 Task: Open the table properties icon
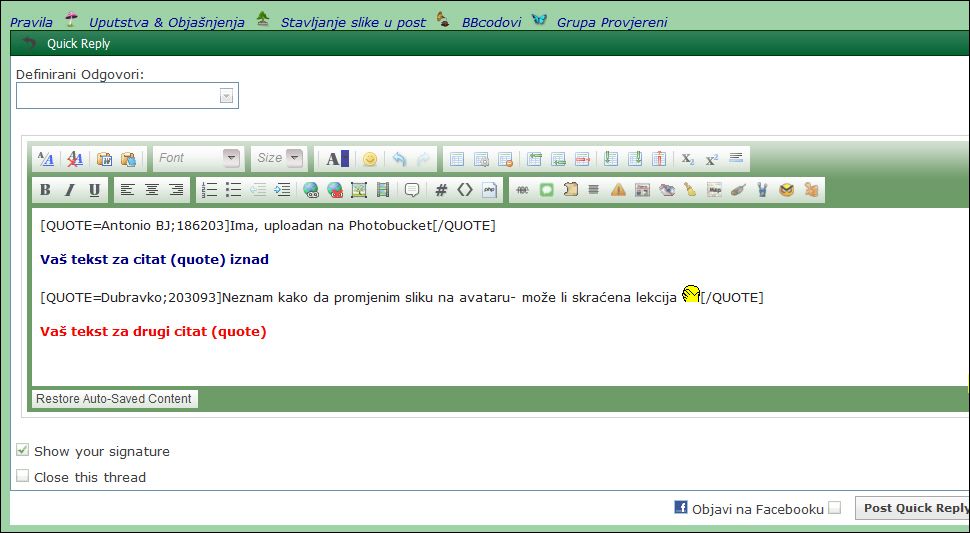tap(481, 159)
